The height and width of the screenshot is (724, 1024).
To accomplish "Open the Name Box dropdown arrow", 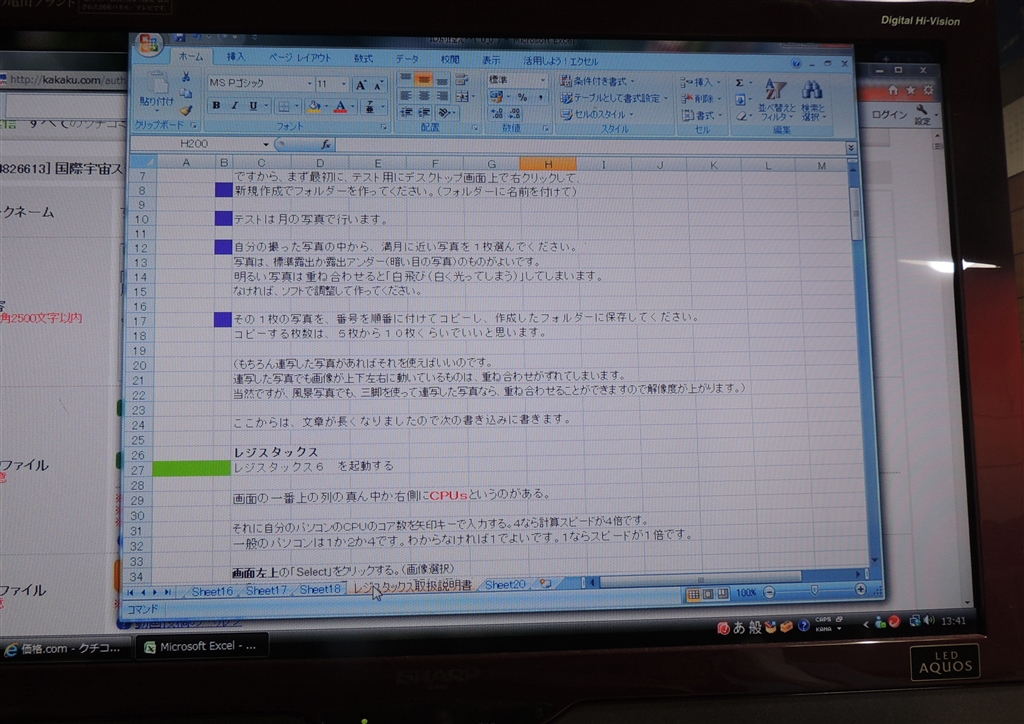I will (x=266, y=144).
